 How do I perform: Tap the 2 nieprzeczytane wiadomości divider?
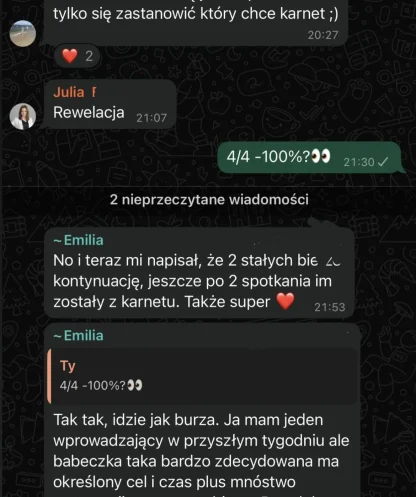pyautogui.click(x=209, y=199)
